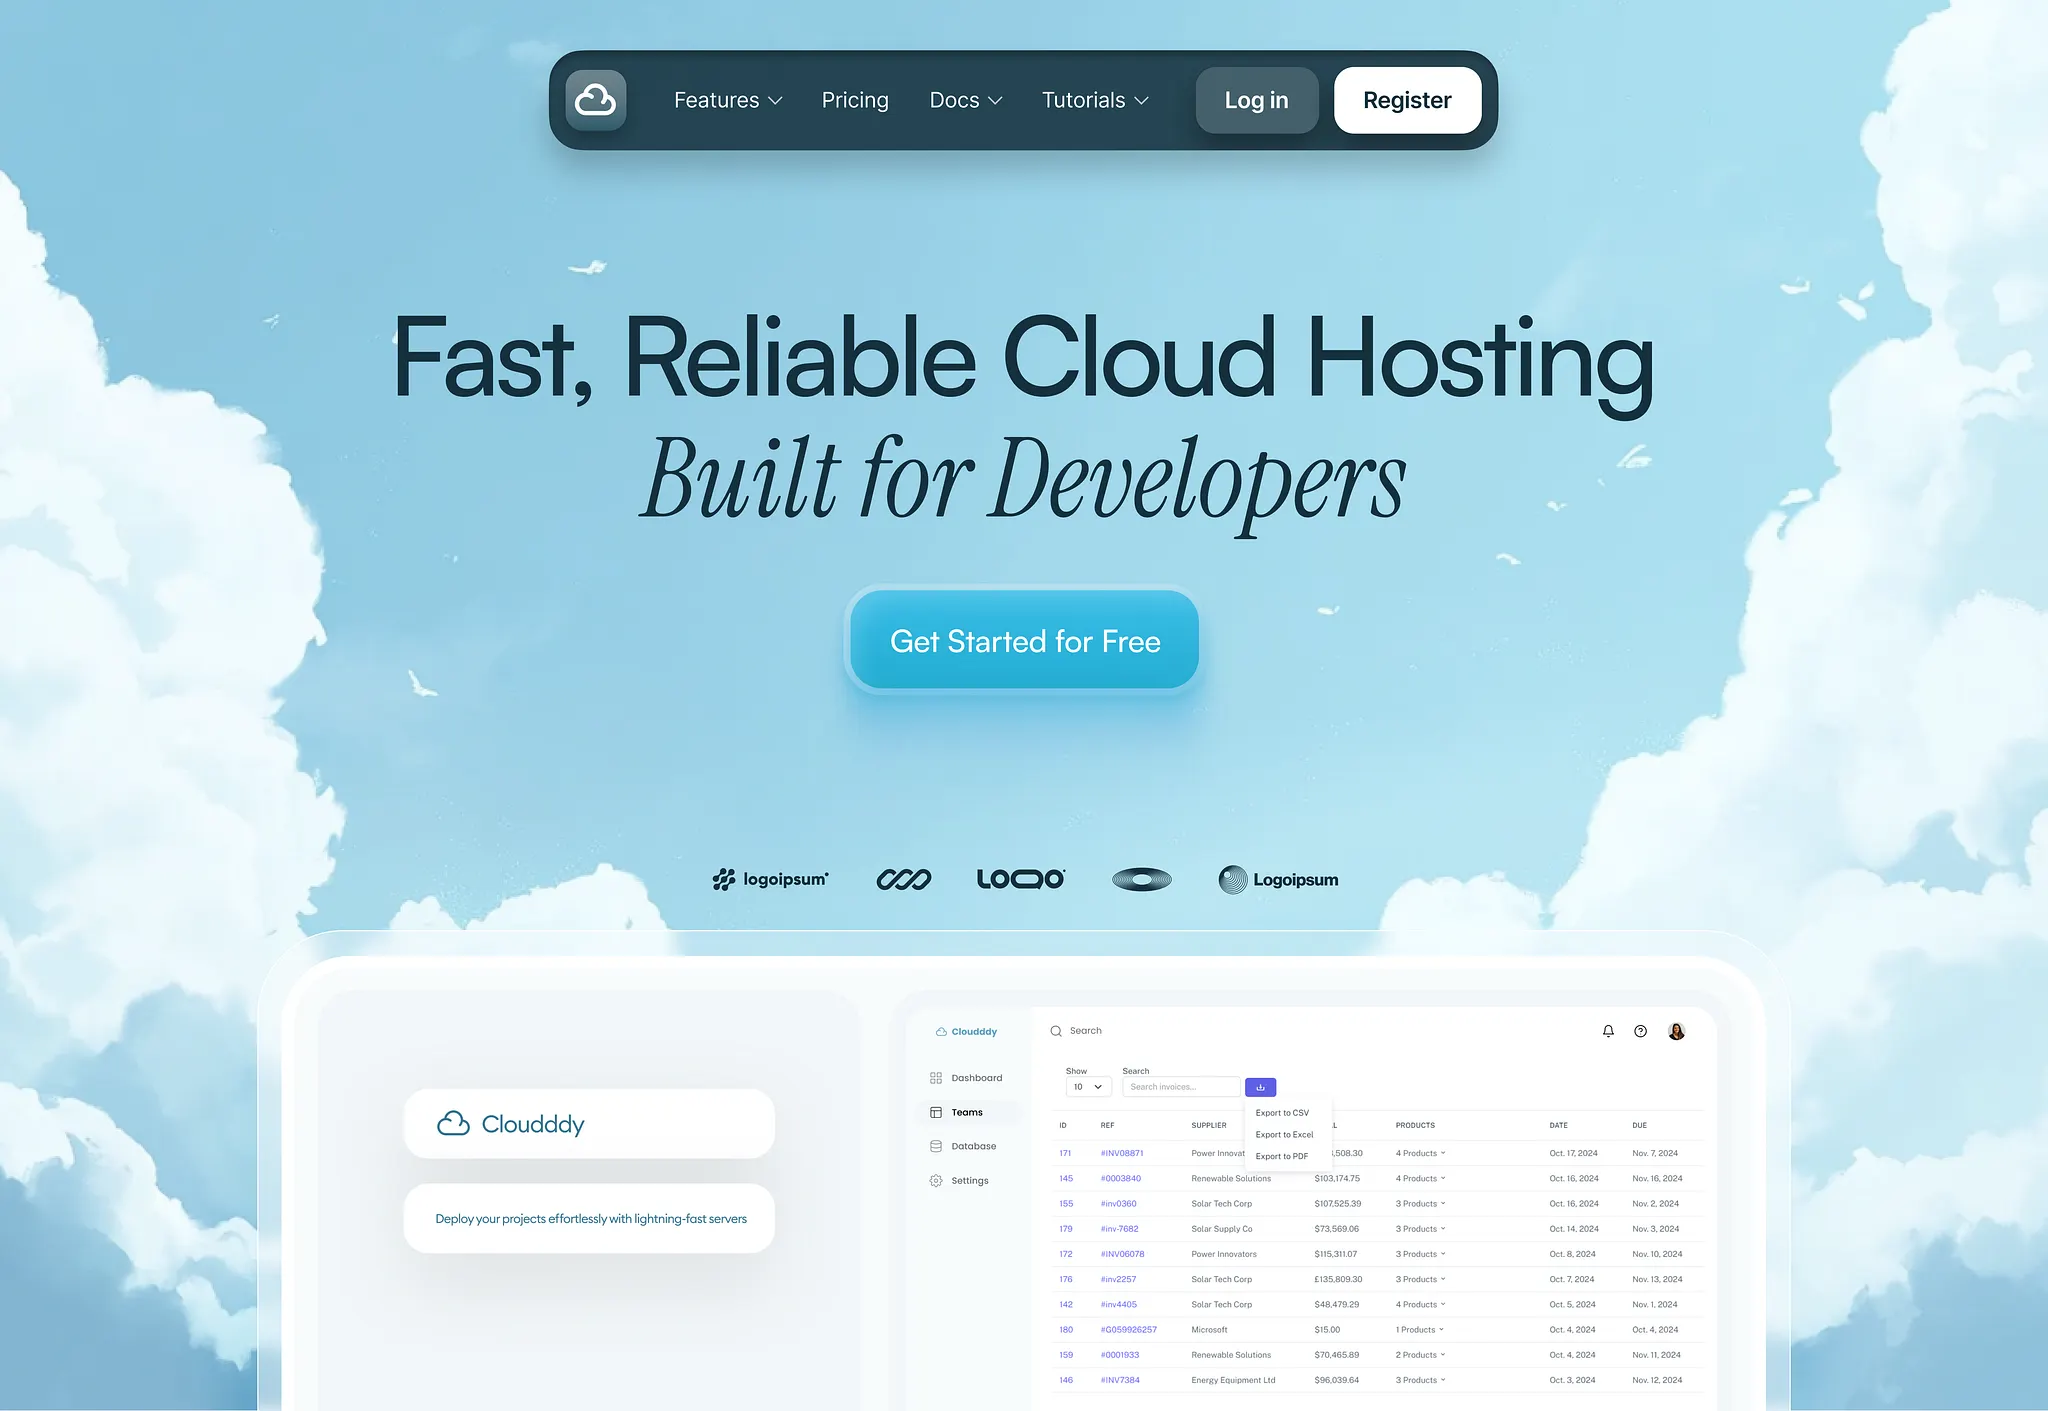Expand the Docs dropdown menu

(965, 100)
